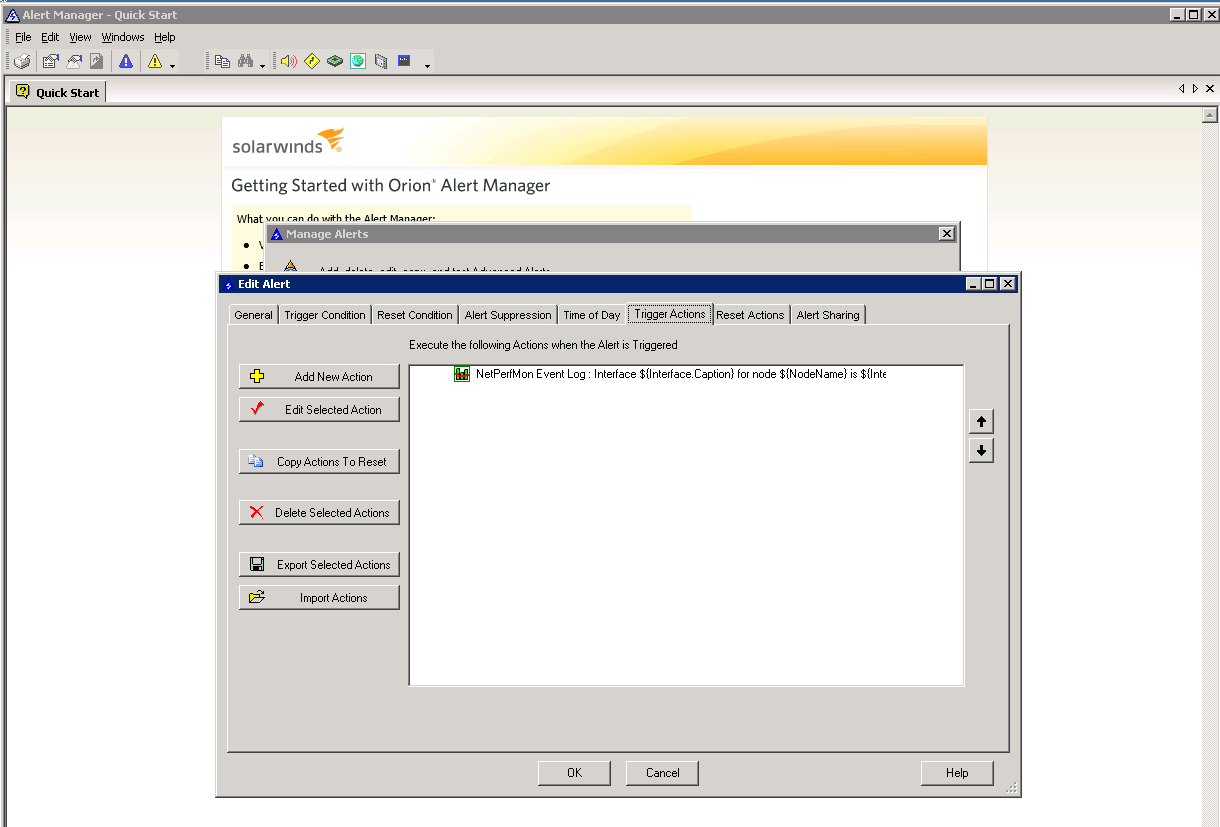Click scroll up arrow of main scrollbar

(x=1209, y=116)
